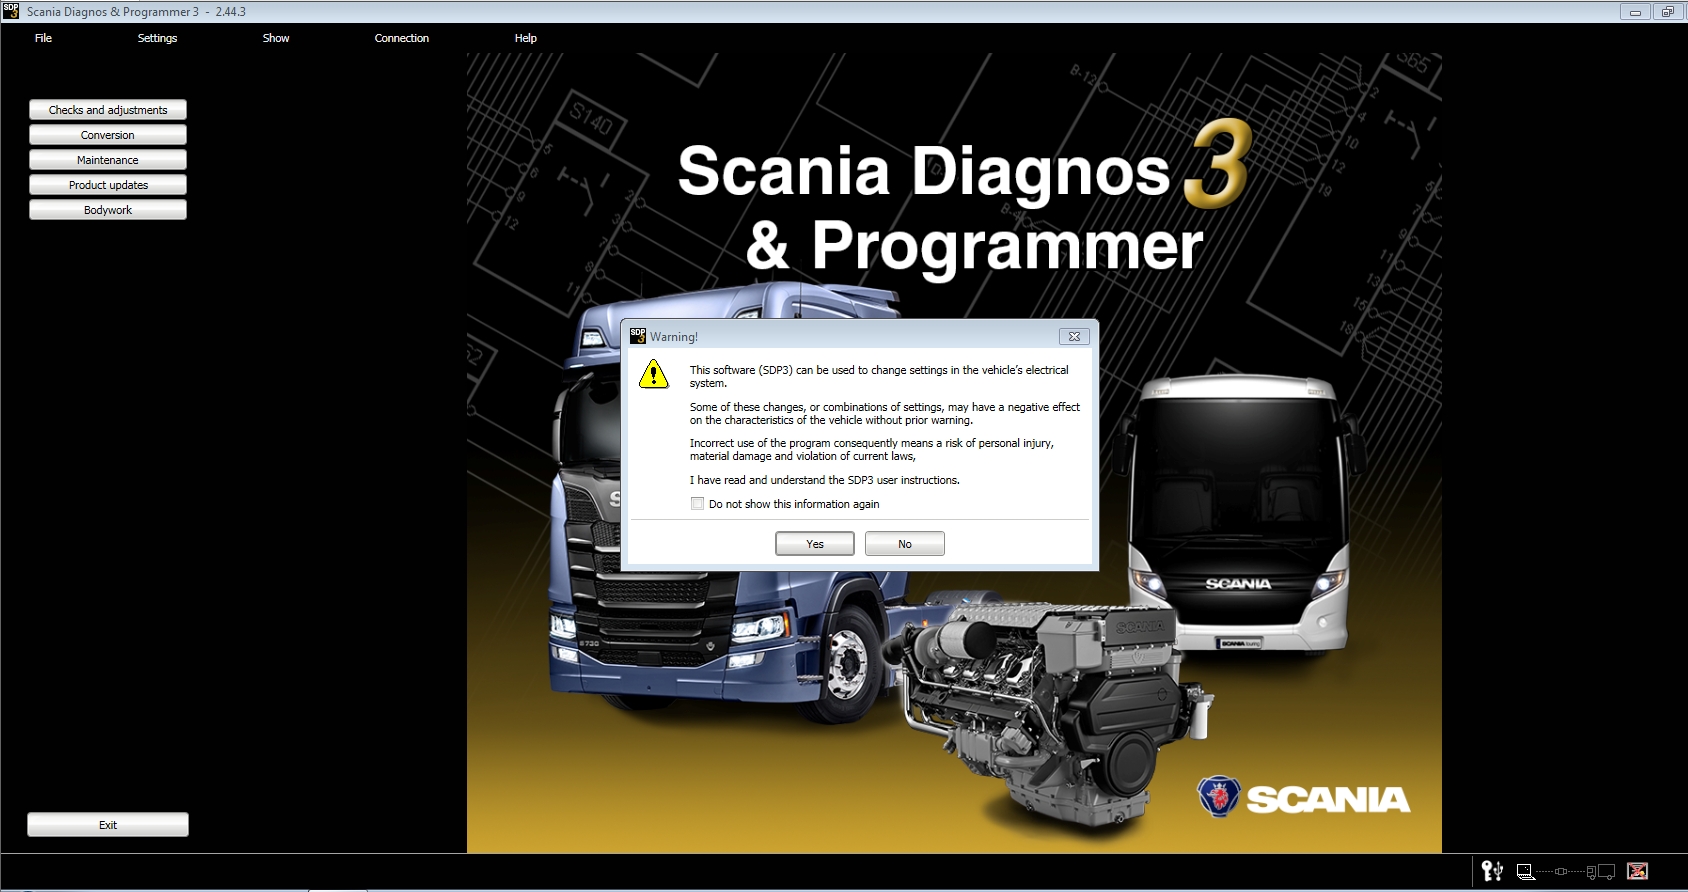
Task: Click the USB key license status icon
Action: (x=1492, y=871)
